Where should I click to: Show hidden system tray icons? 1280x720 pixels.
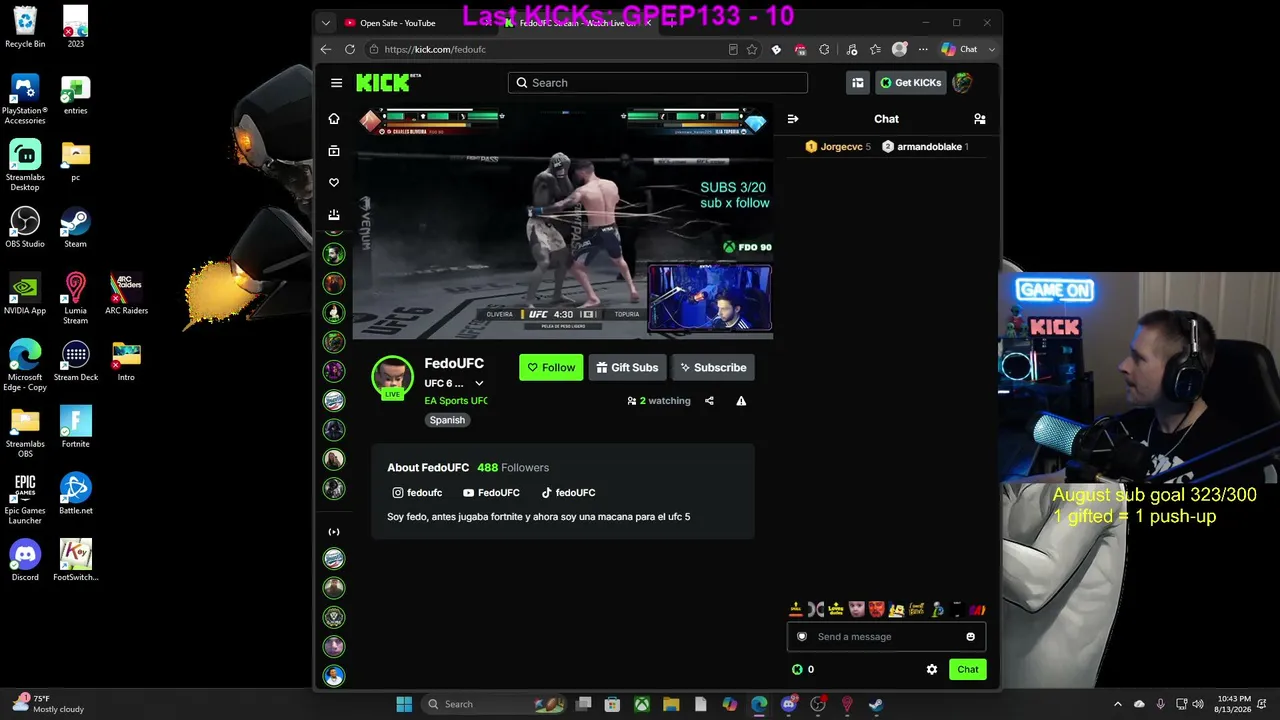[x=1118, y=704]
